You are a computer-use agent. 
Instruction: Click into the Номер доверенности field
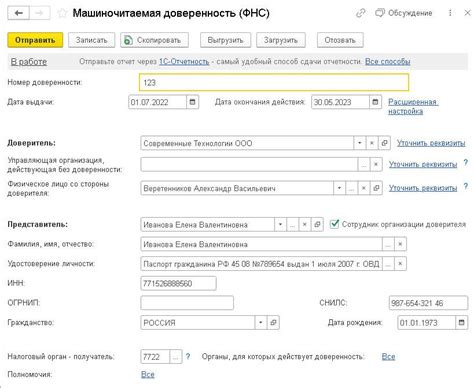point(274,82)
